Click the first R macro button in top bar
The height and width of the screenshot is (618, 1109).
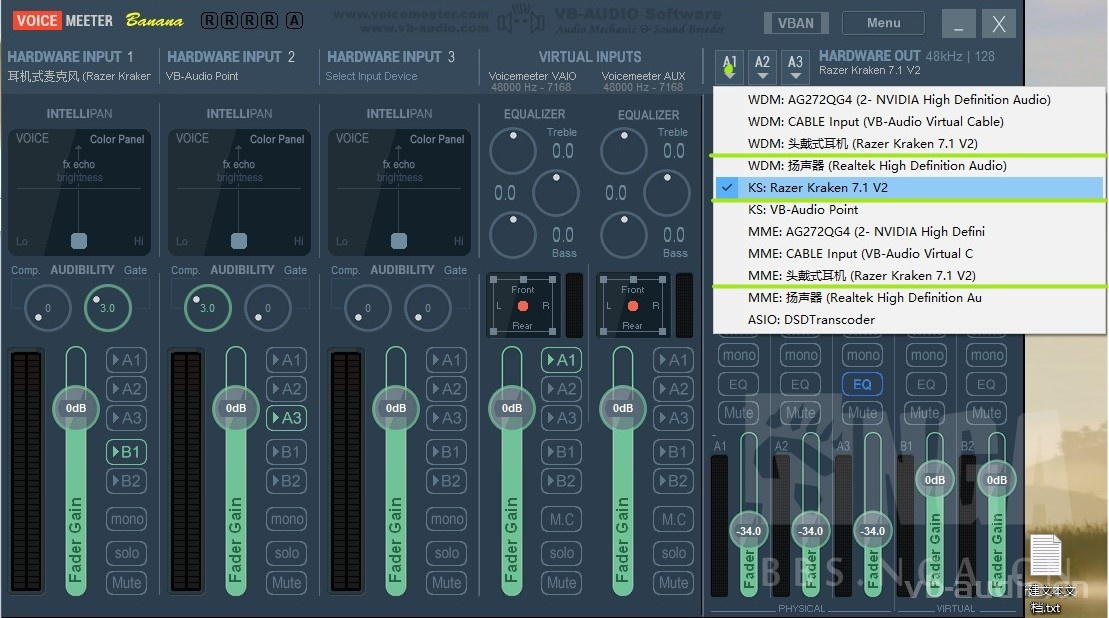coord(210,19)
